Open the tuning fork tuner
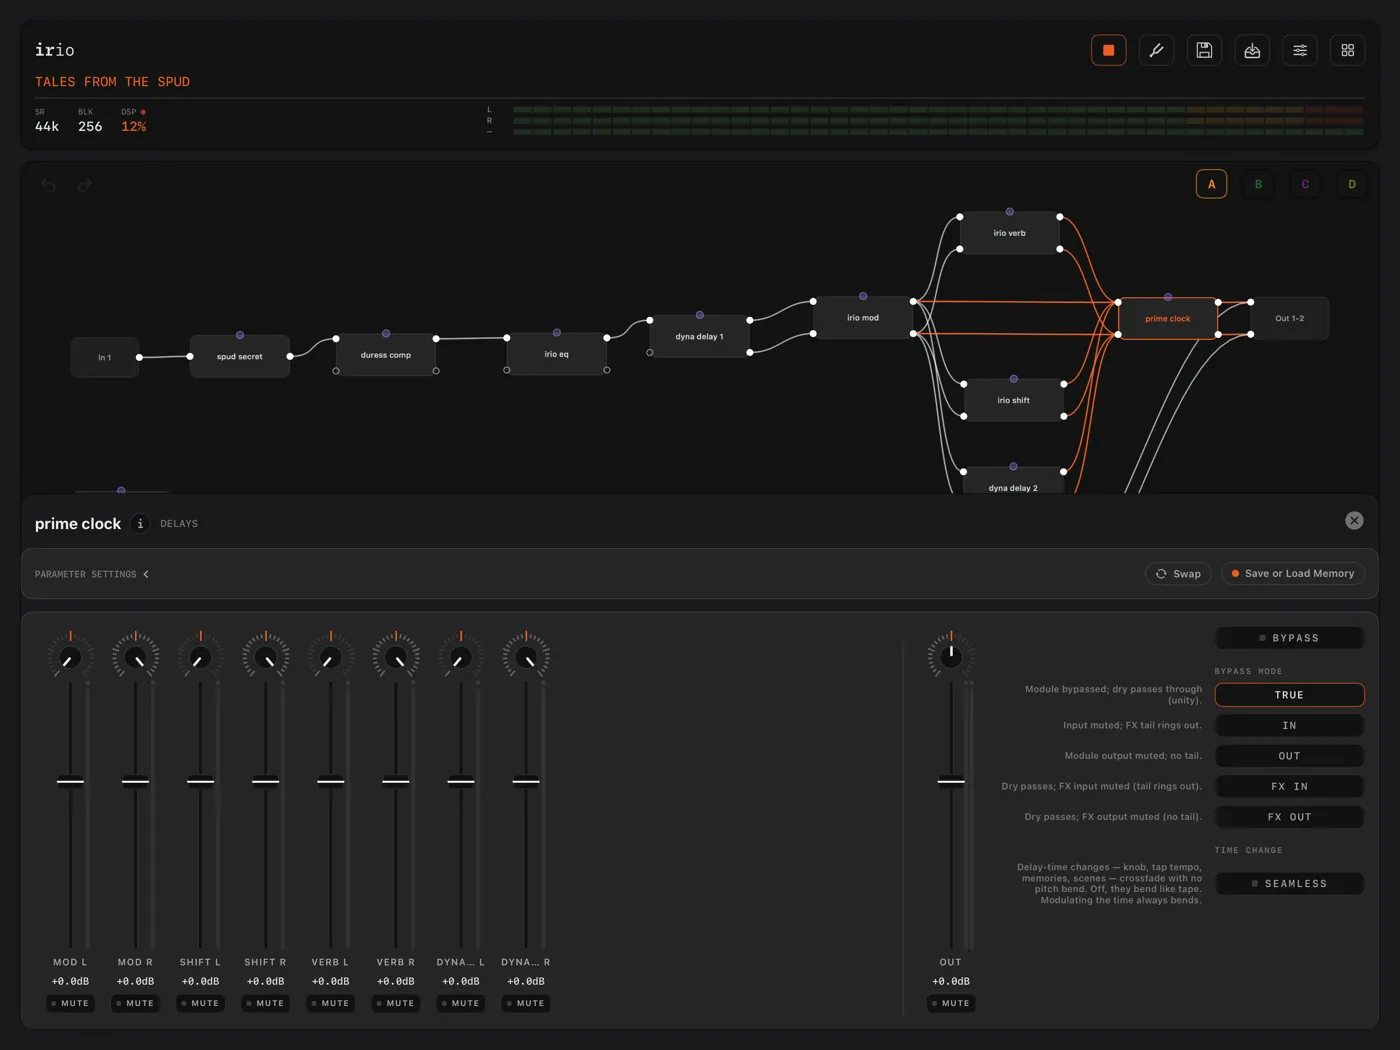 tap(1156, 50)
